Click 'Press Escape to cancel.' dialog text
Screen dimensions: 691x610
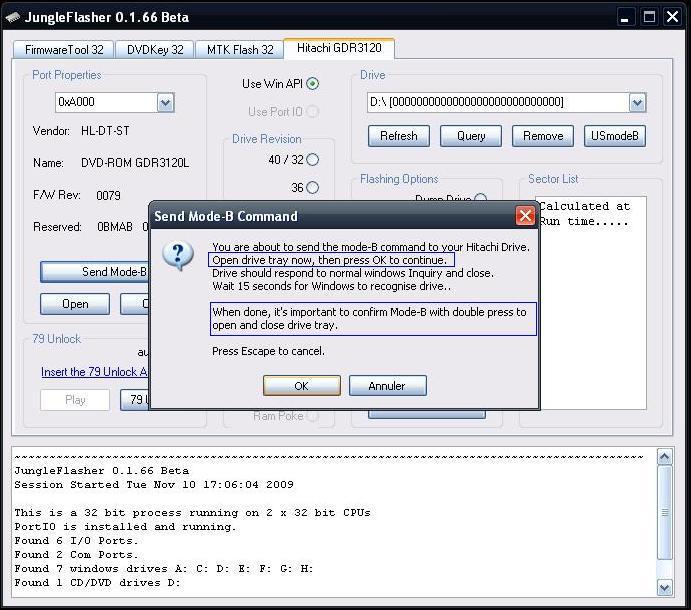268,351
